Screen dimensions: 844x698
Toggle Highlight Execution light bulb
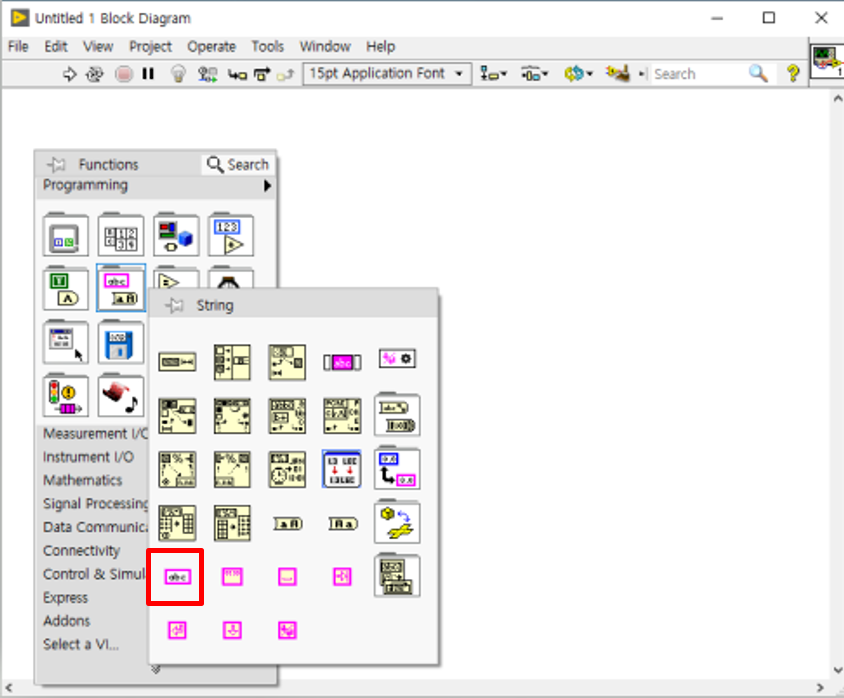click(178, 74)
